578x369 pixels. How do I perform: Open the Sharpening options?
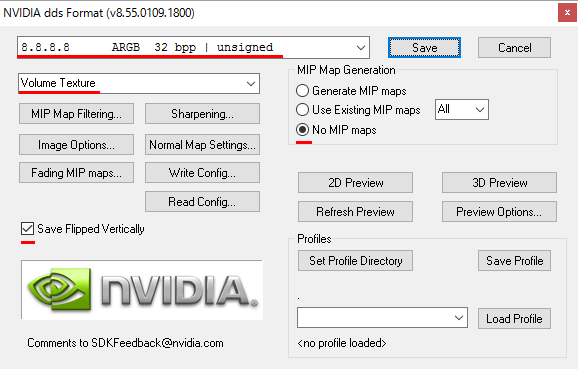pos(202,114)
